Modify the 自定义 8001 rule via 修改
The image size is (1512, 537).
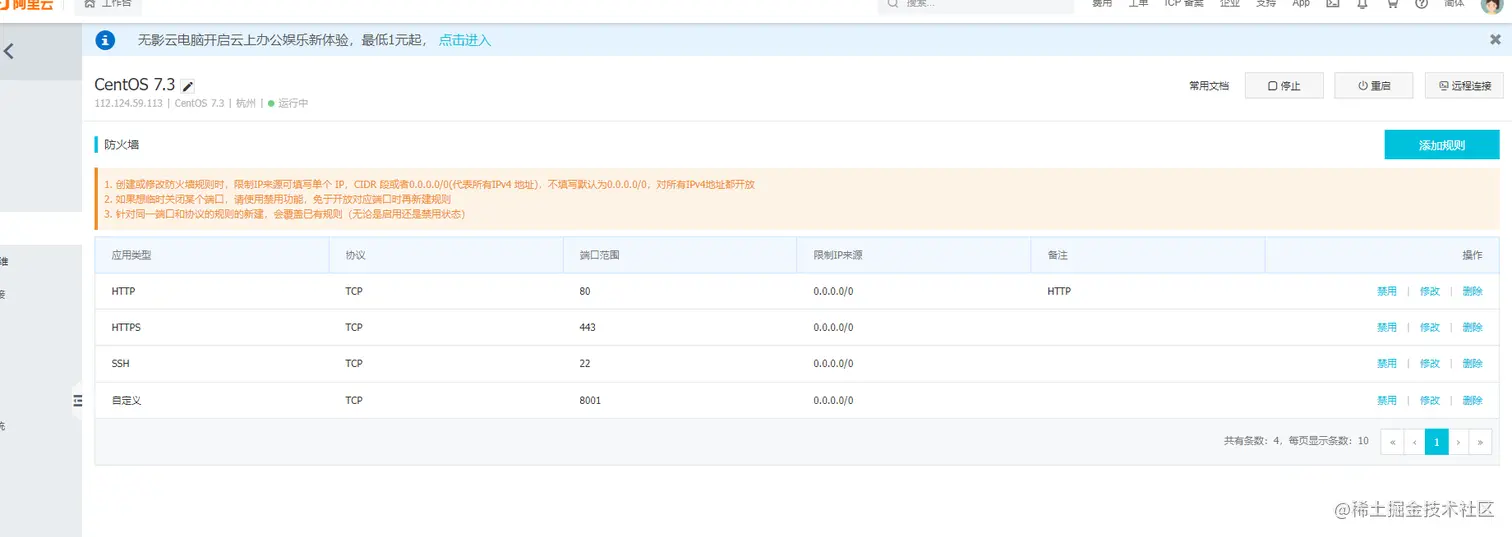tap(1430, 400)
